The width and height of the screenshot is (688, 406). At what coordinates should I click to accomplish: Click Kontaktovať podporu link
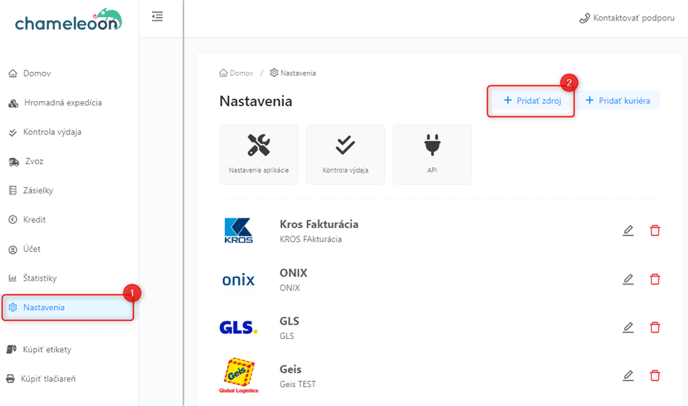pyautogui.click(x=627, y=18)
